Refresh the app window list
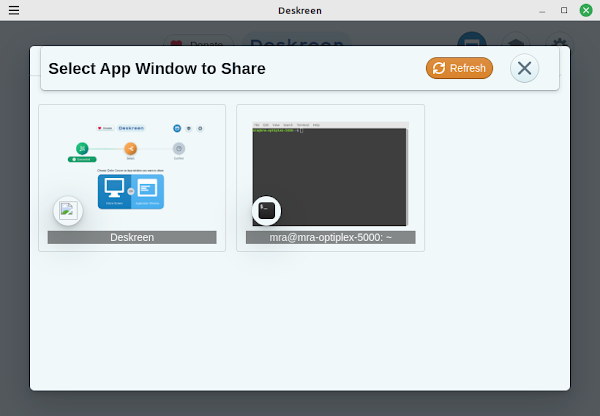Image resolution: width=600 pixels, height=416 pixels. pos(459,68)
